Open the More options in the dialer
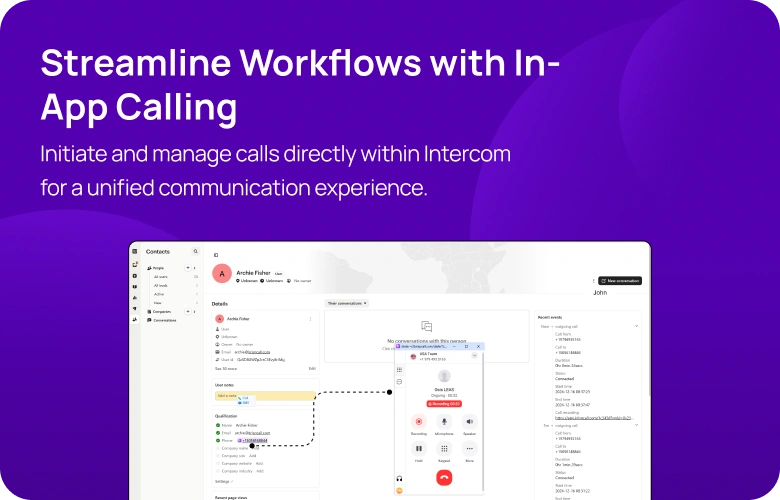 click(470, 448)
